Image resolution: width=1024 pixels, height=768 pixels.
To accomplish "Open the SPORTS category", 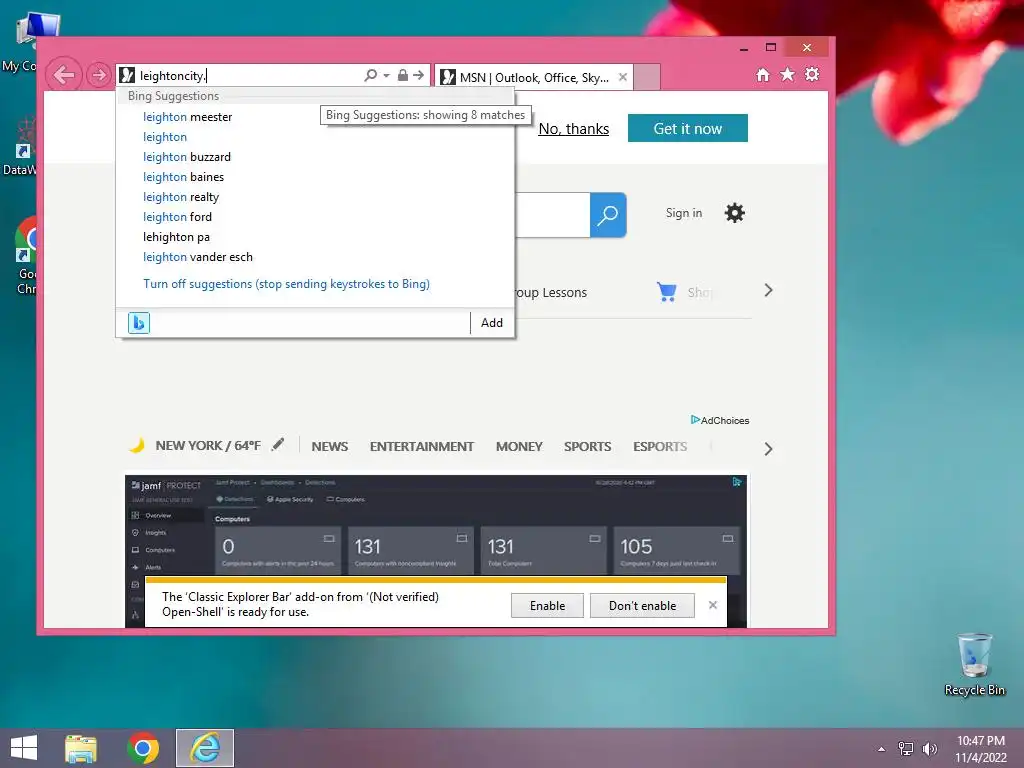I will pyautogui.click(x=588, y=447).
